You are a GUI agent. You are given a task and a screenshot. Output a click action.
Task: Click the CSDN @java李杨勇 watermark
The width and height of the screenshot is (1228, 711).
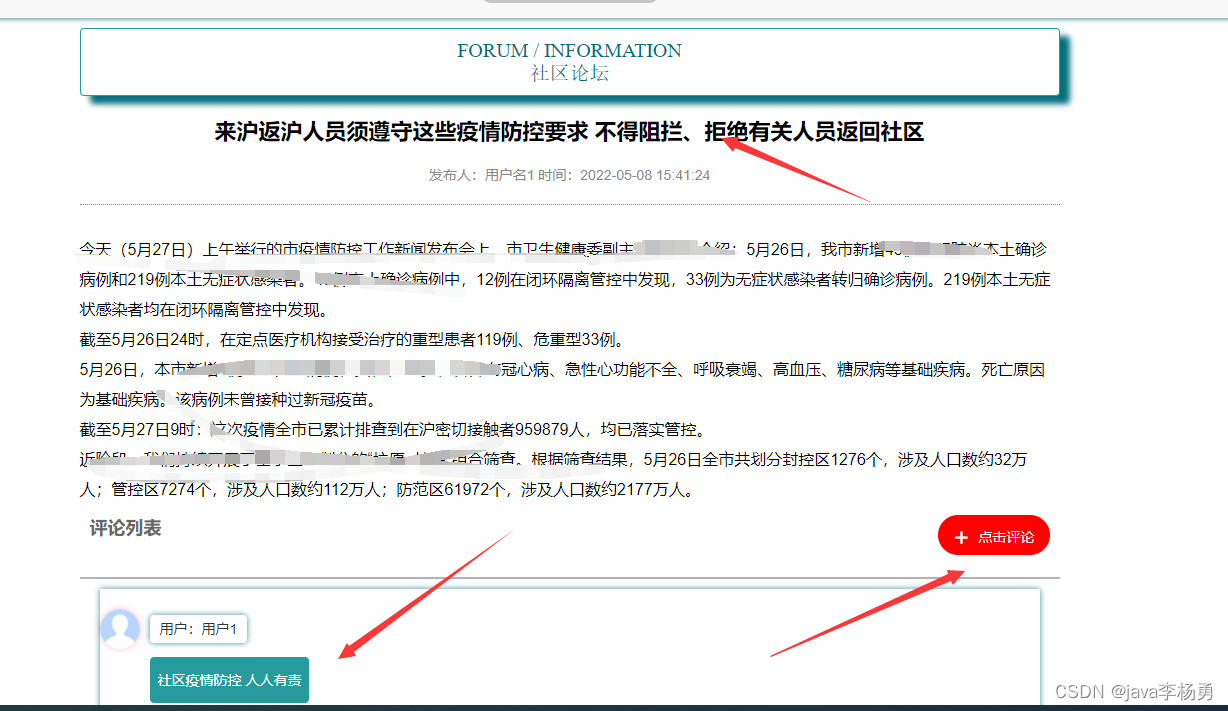(x=1134, y=691)
